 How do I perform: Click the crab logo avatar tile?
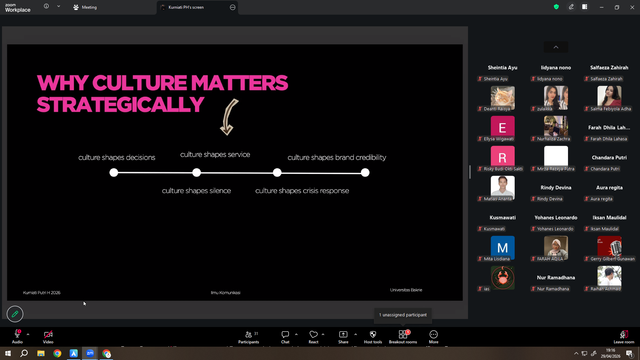(502, 278)
